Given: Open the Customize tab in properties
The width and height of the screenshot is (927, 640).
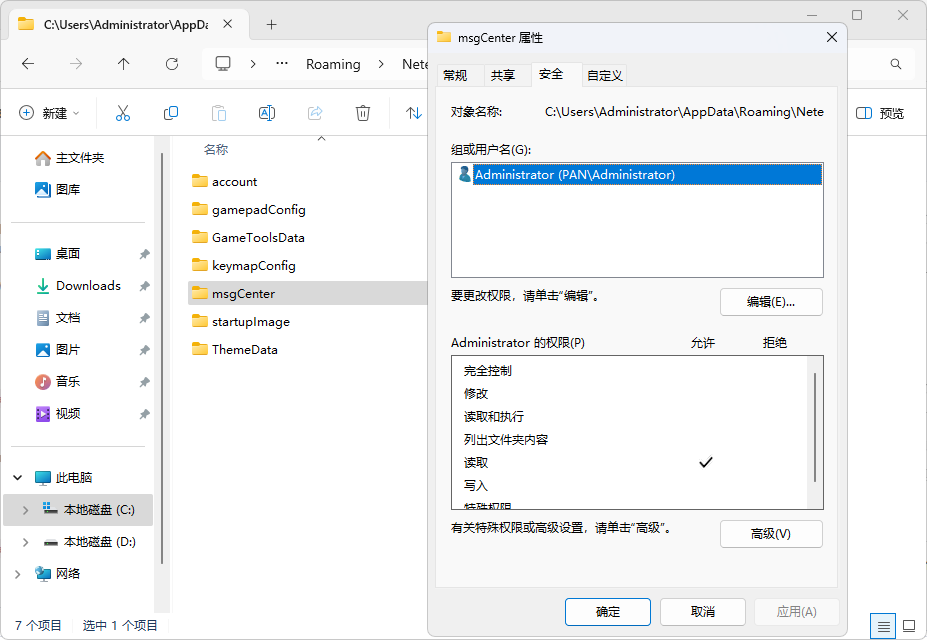Looking at the screenshot, I should (605, 75).
